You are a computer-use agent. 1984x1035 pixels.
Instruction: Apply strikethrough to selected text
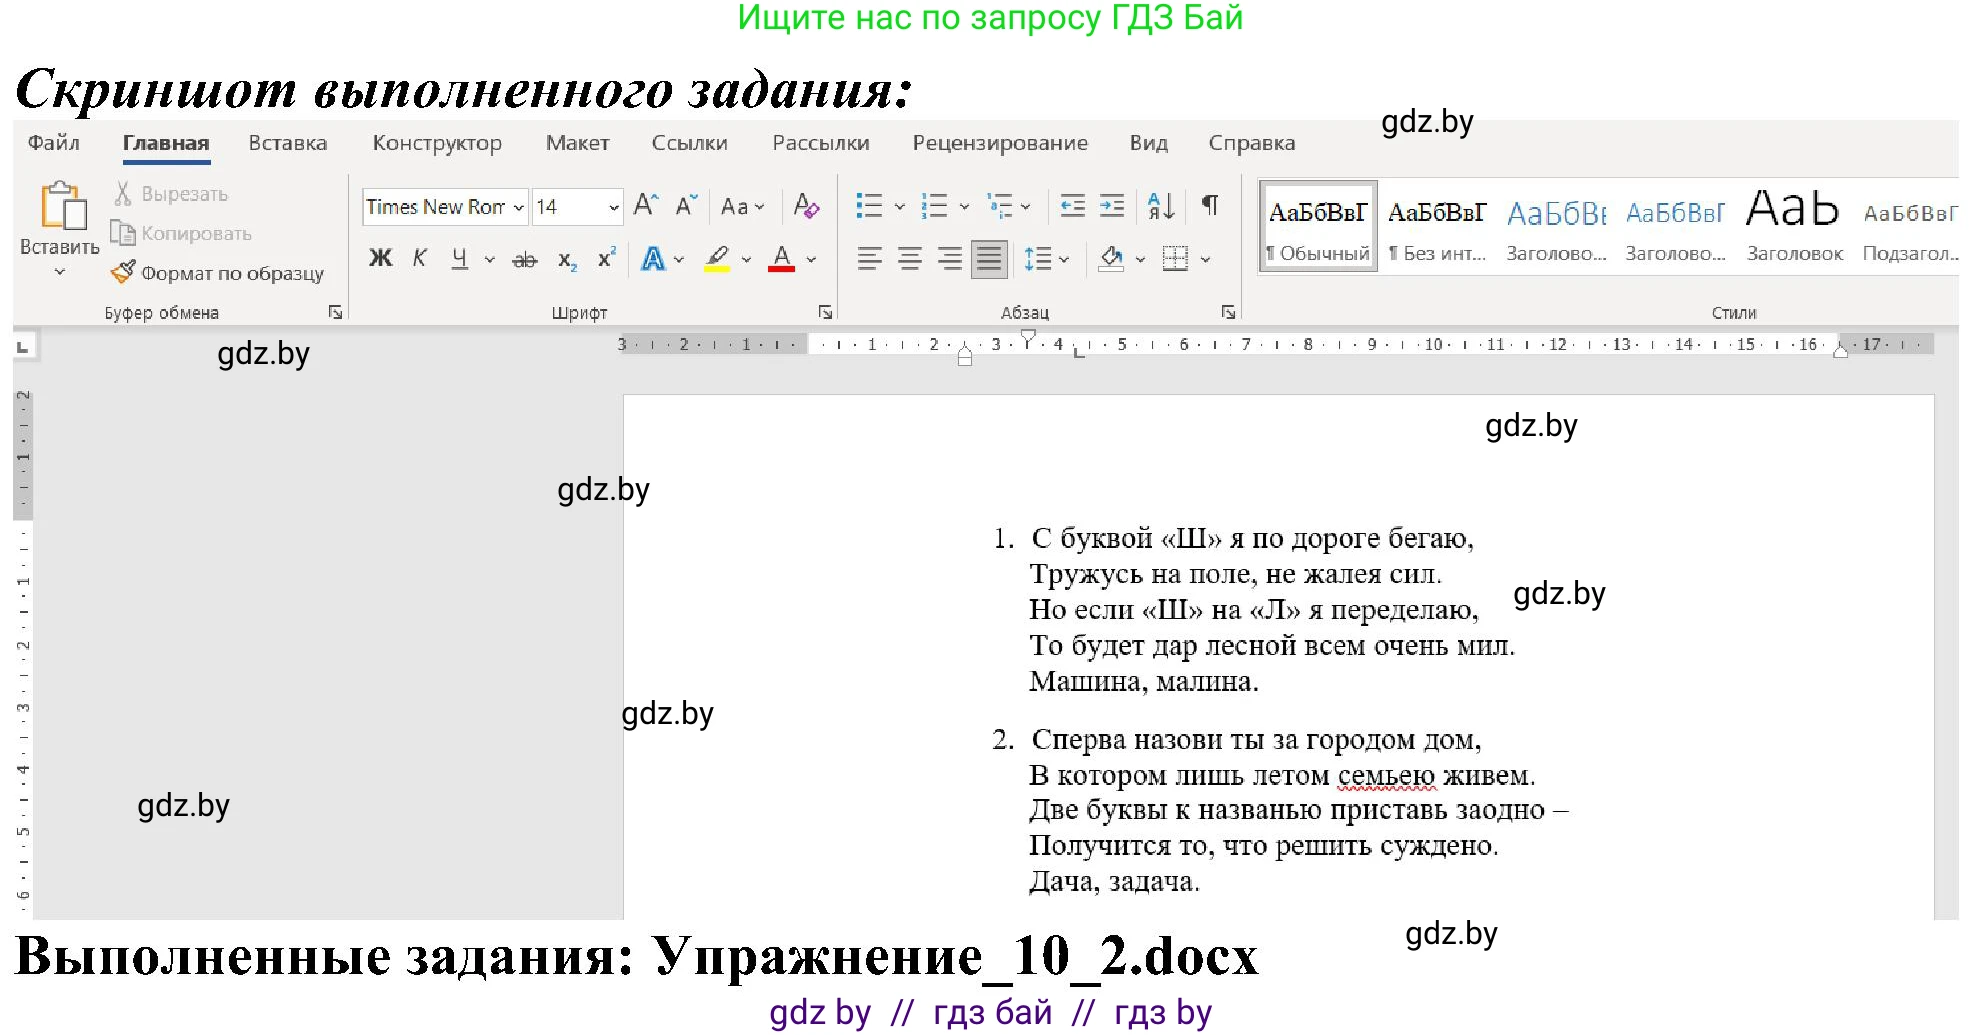coord(525,258)
